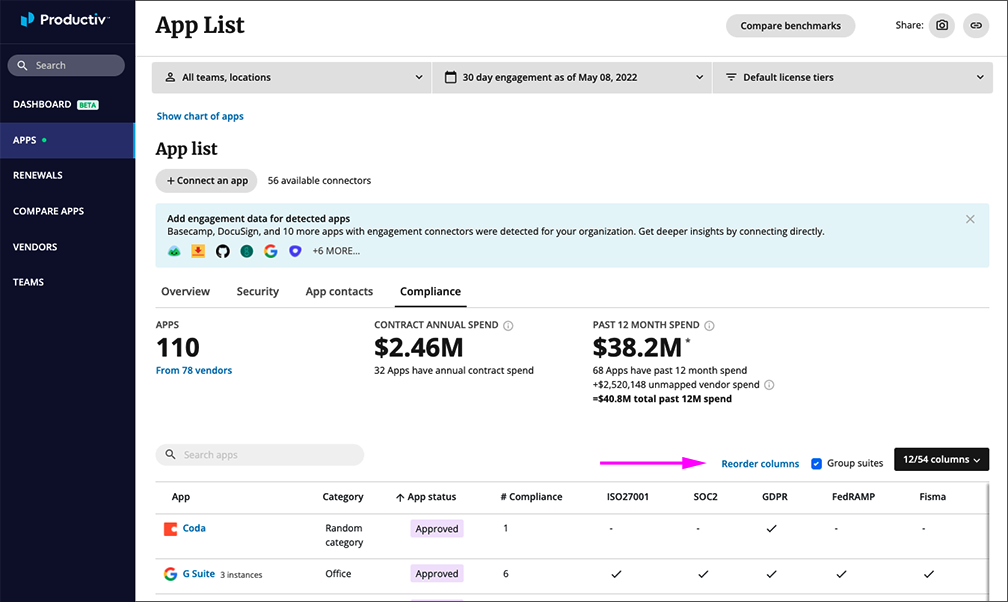Screen dimensions: 1008x602
Task: Click info icon beside Contract Annual Spend
Action: click(508, 326)
